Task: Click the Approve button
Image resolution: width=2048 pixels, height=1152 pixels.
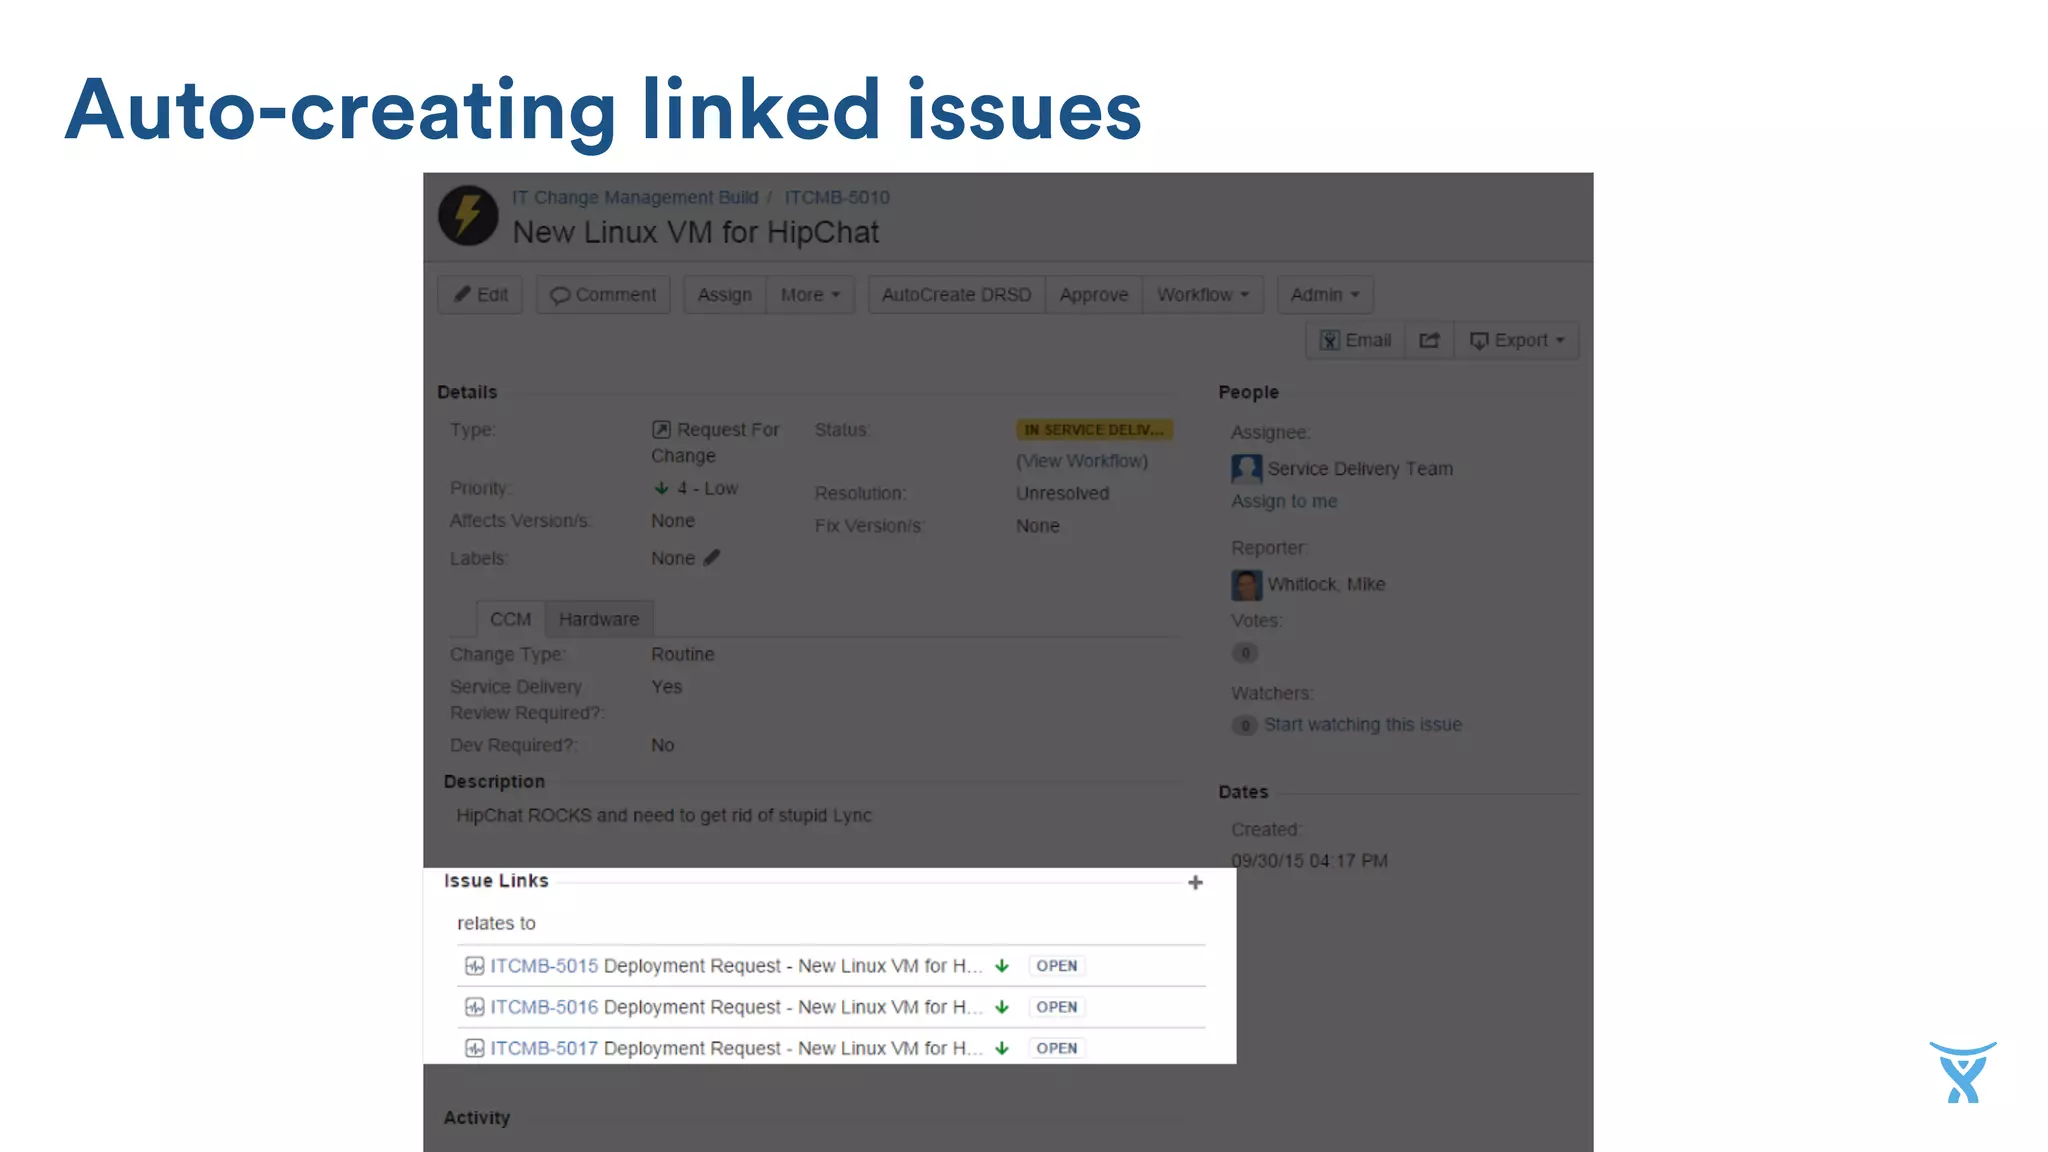Action: click(1094, 295)
